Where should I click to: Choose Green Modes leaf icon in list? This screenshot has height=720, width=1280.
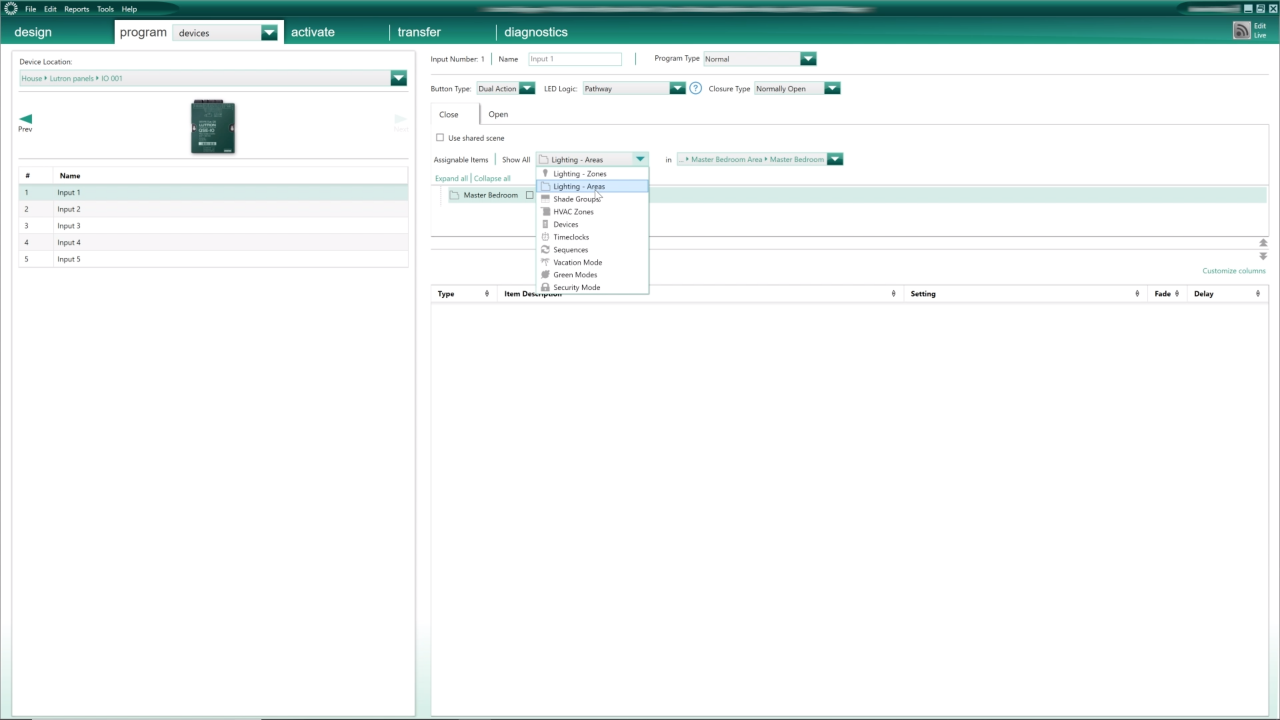[545, 275]
